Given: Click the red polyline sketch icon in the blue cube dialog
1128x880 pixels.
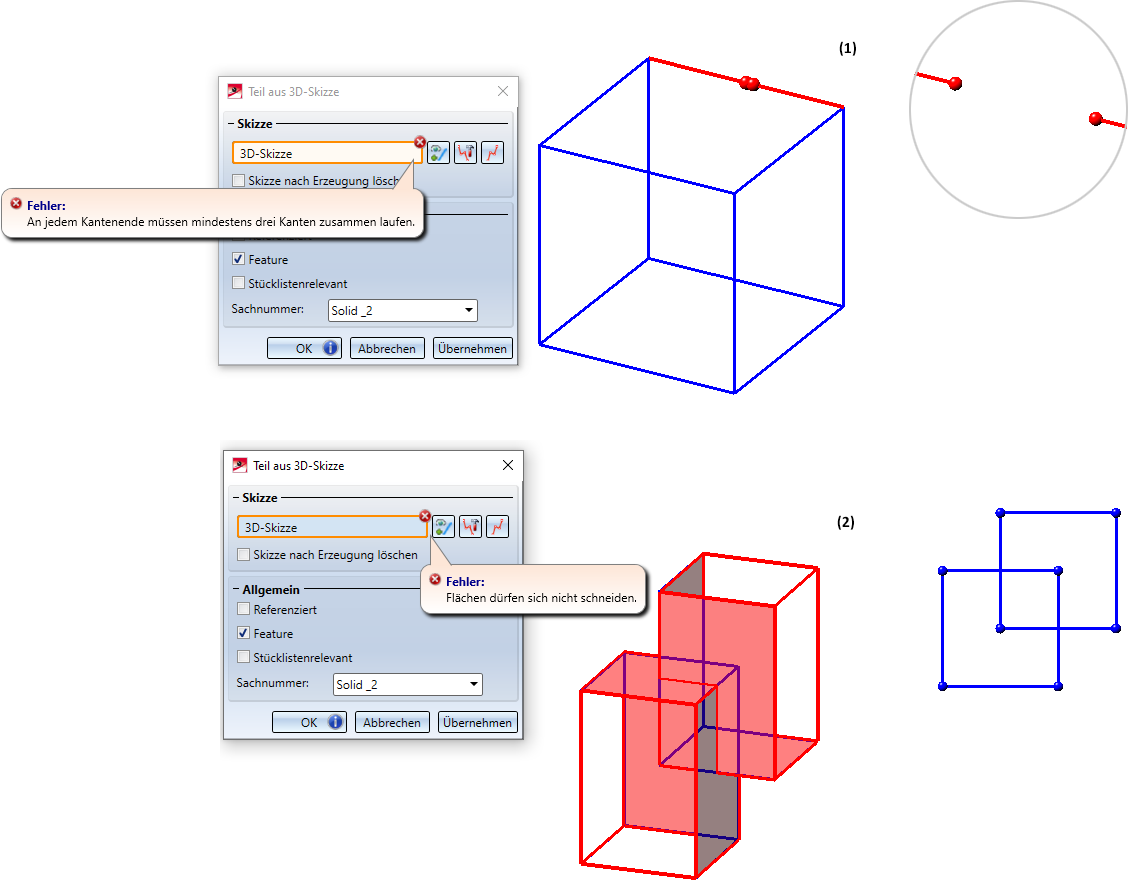Looking at the screenshot, I should (x=492, y=153).
